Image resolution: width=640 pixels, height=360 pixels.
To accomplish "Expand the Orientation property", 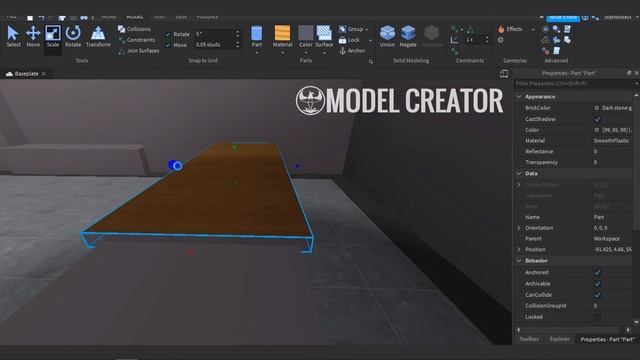I will pyautogui.click(x=519, y=228).
